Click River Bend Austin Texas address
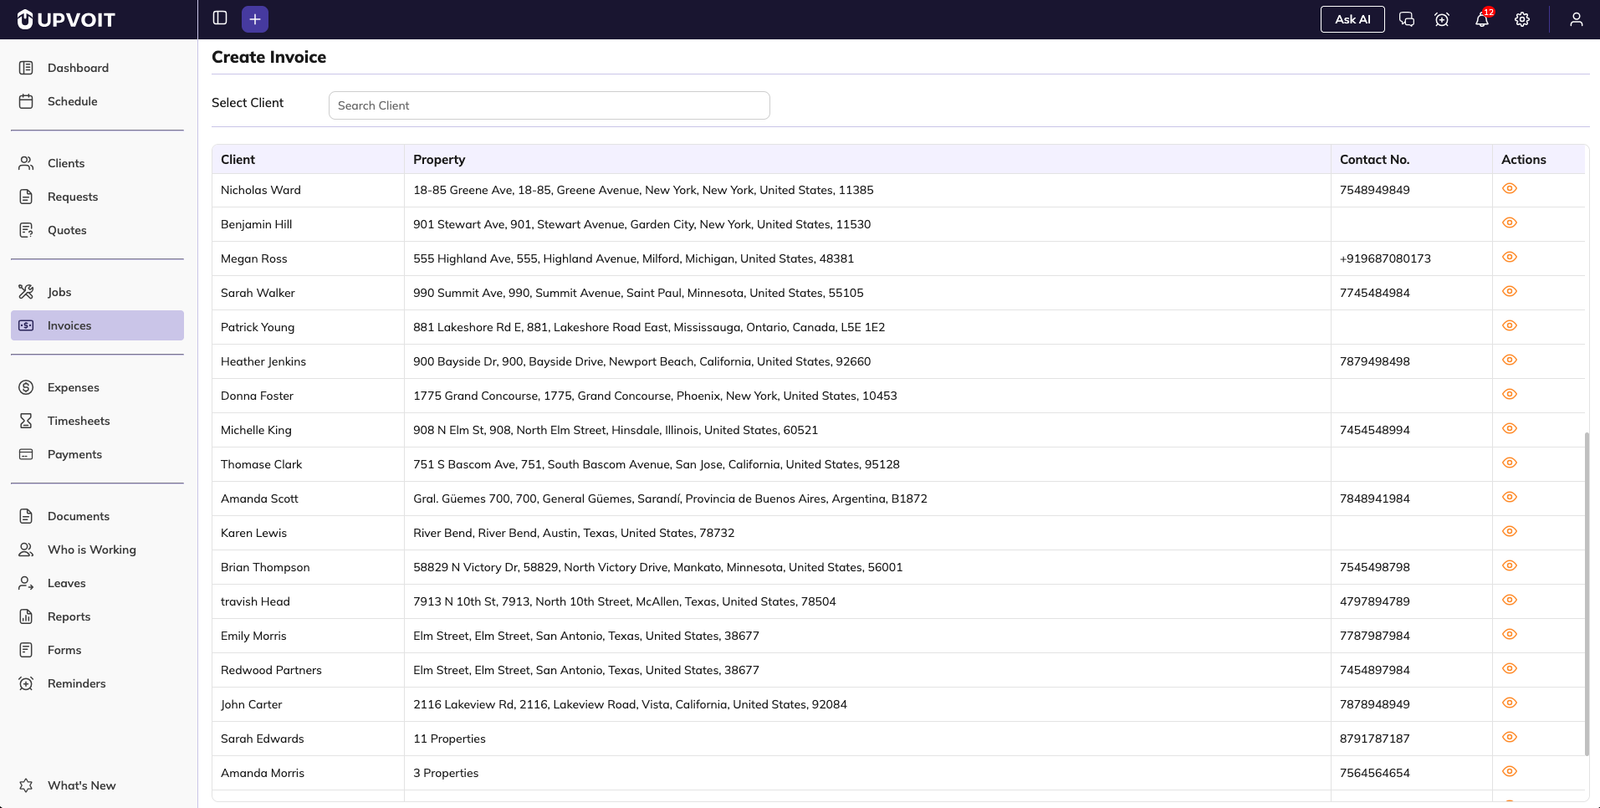The height and width of the screenshot is (808, 1600). (574, 533)
